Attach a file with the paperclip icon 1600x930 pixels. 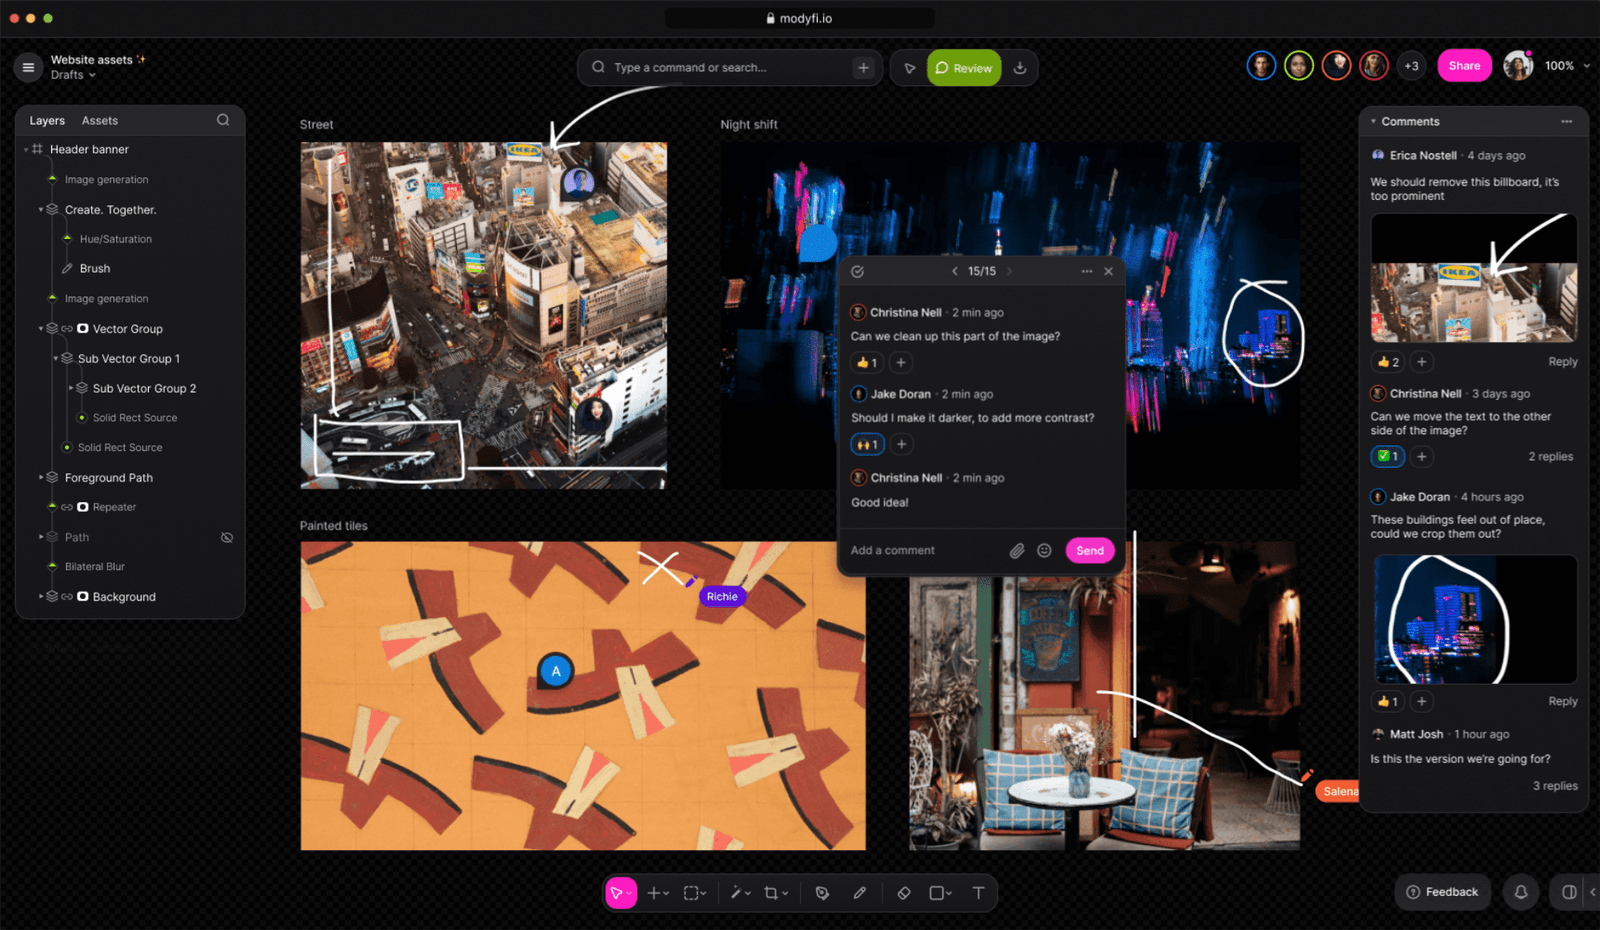(1017, 551)
